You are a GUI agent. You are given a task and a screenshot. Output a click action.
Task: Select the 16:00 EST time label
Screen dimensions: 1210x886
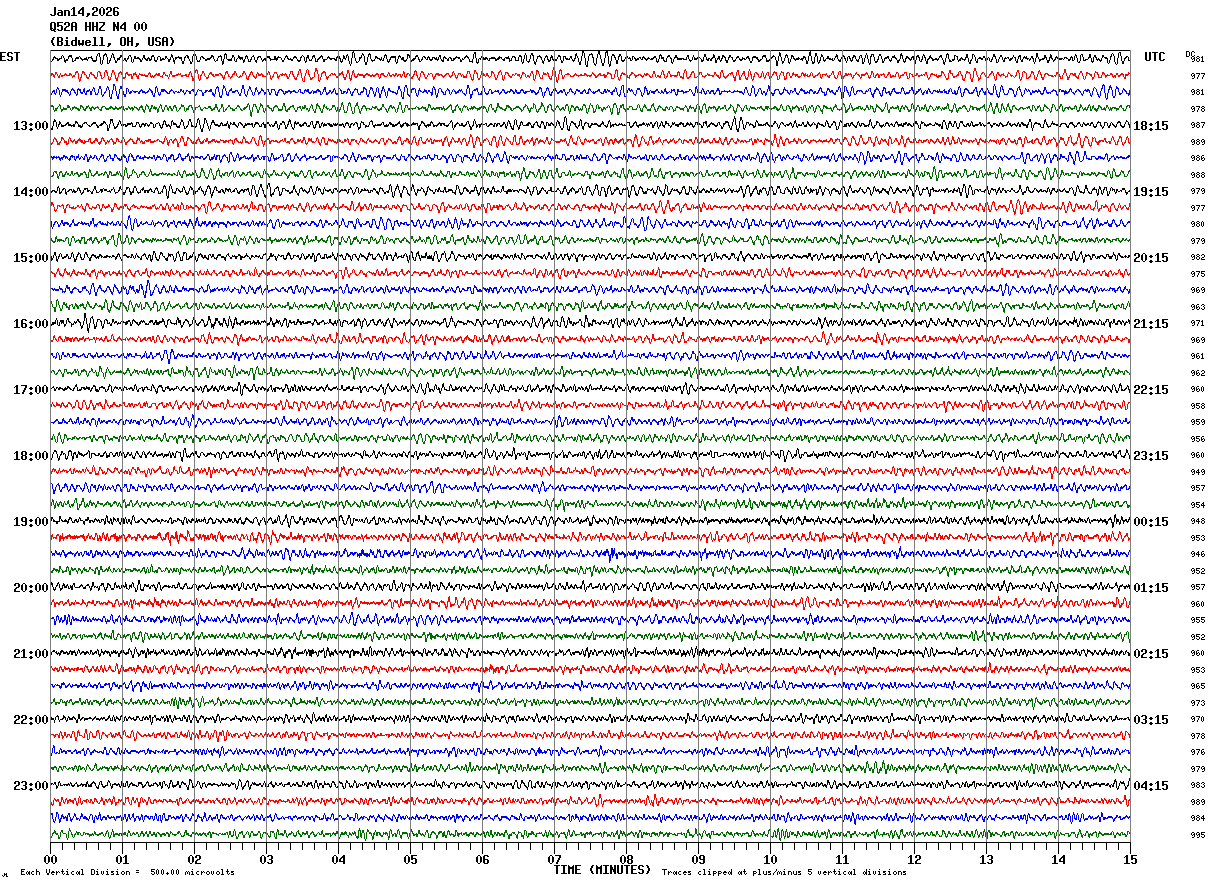coord(30,324)
